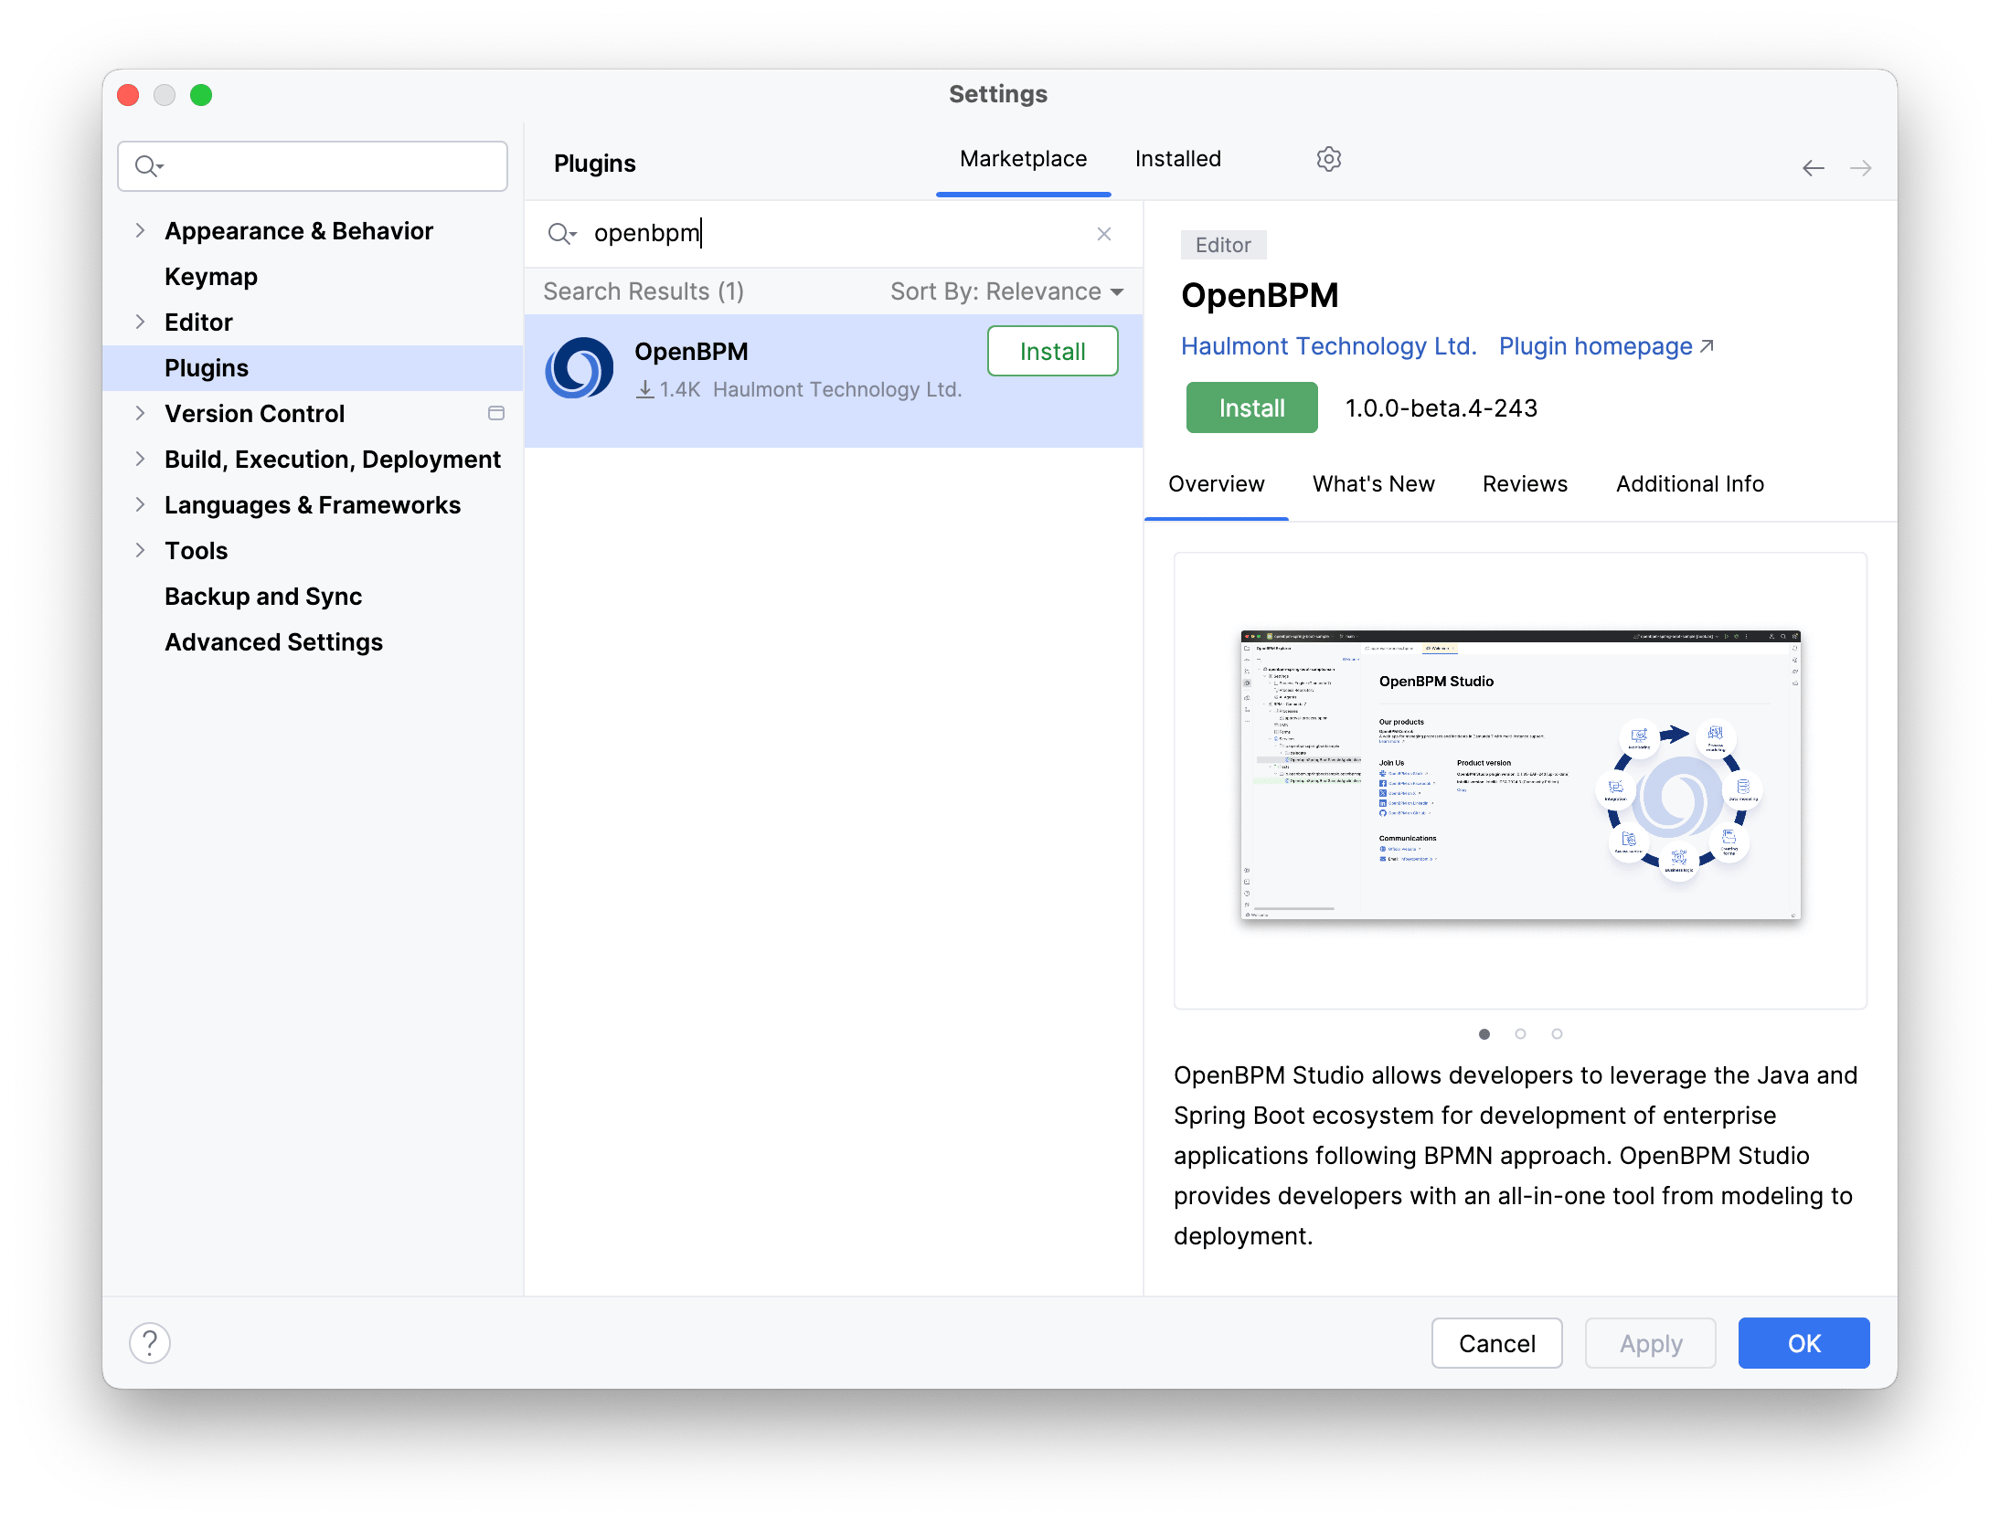Image resolution: width=2000 pixels, height=1524 pixels.
Task: Expand Appearance & Behavior settings group
Action: (141, 230)
